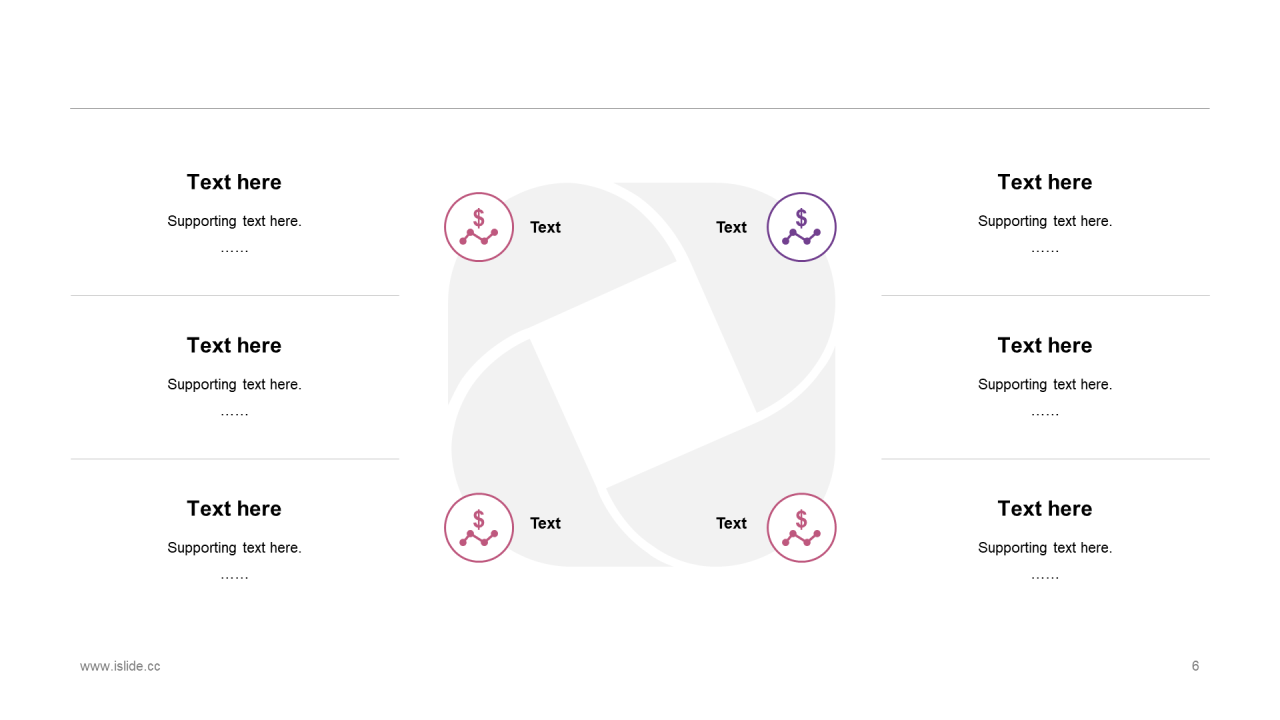Click the top-left pink dollar chart icon
Image resolution: width=1280 pixels, height=720 pixels.
pyautogui.click(x=479, y=227)
